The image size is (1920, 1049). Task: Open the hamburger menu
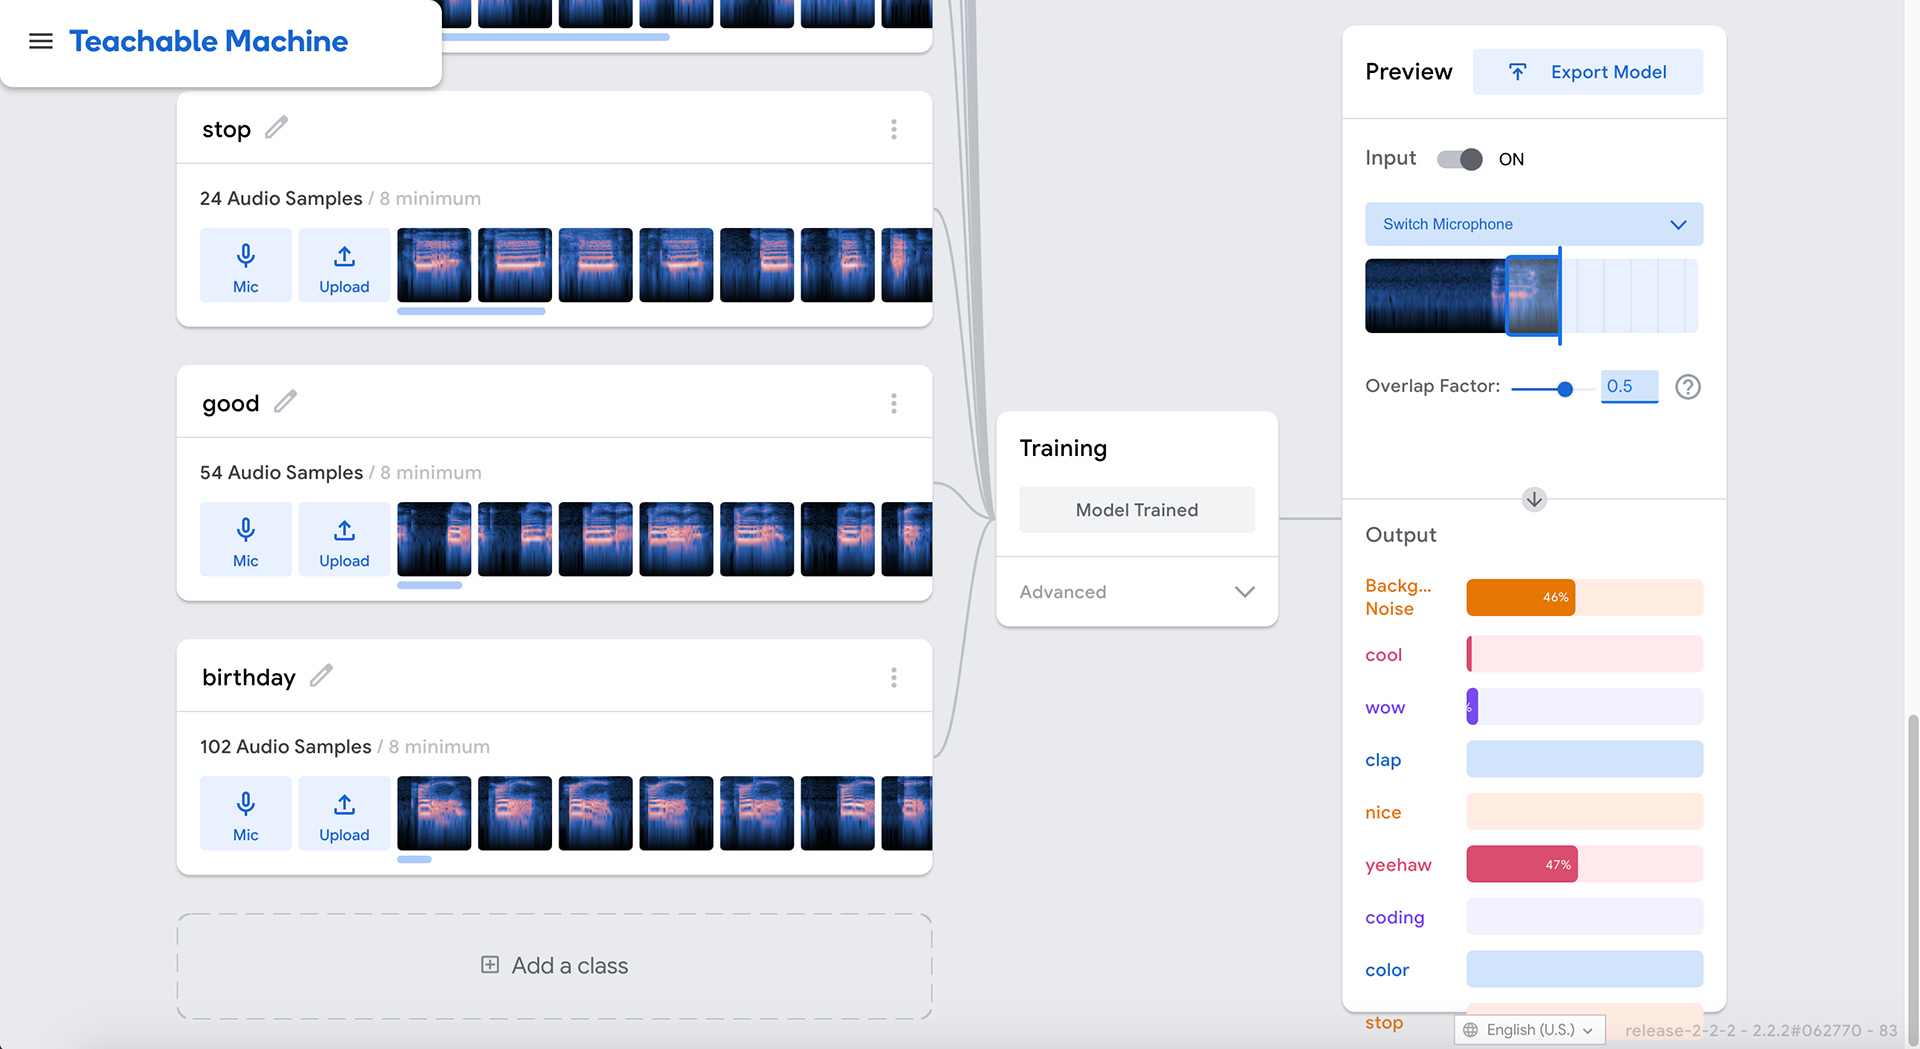tap(41, 41)
